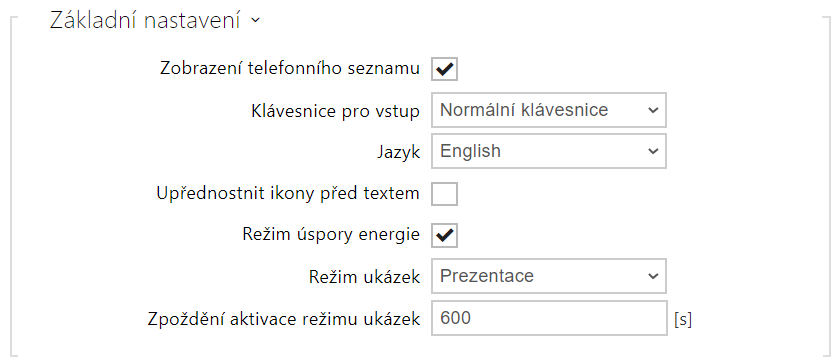
Task: Focus the Zpoždění aktivace režimu ukázek field
Action: (x=549, y=319)
